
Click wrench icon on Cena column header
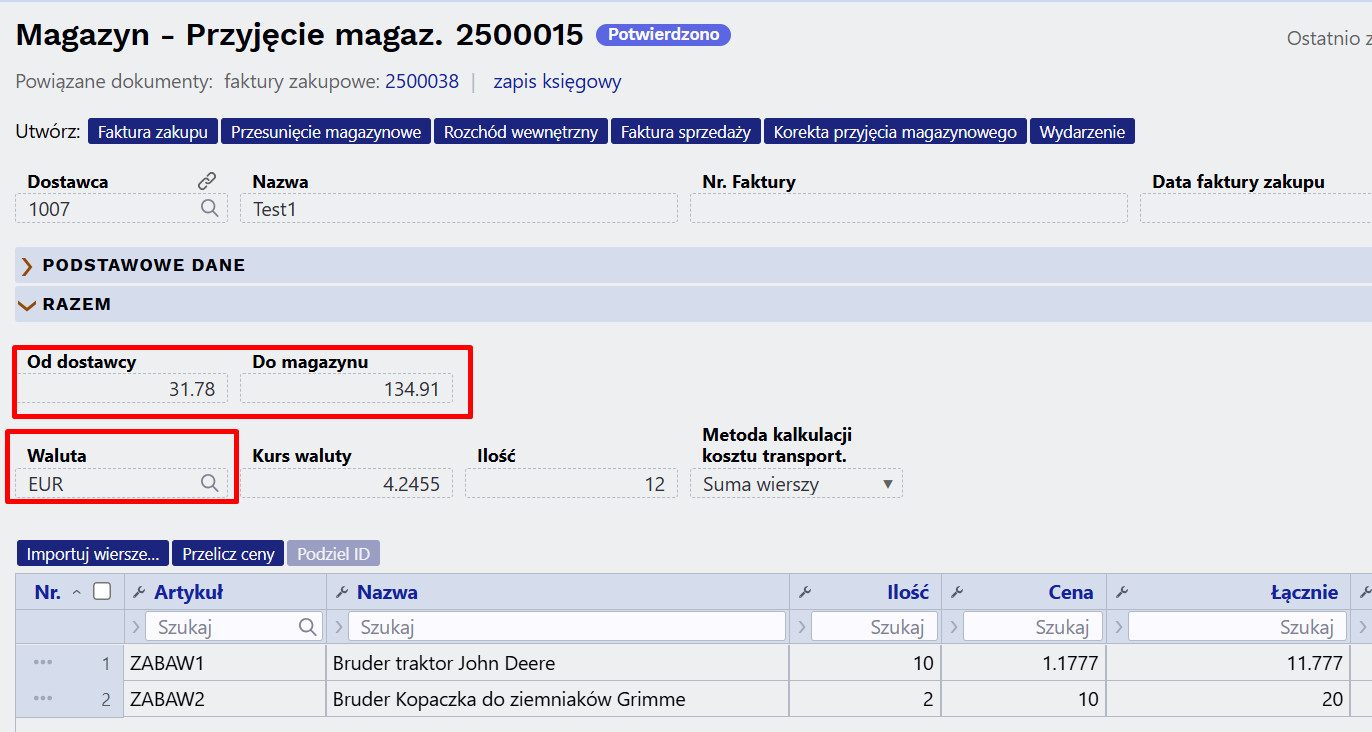(x=957, y=592)
